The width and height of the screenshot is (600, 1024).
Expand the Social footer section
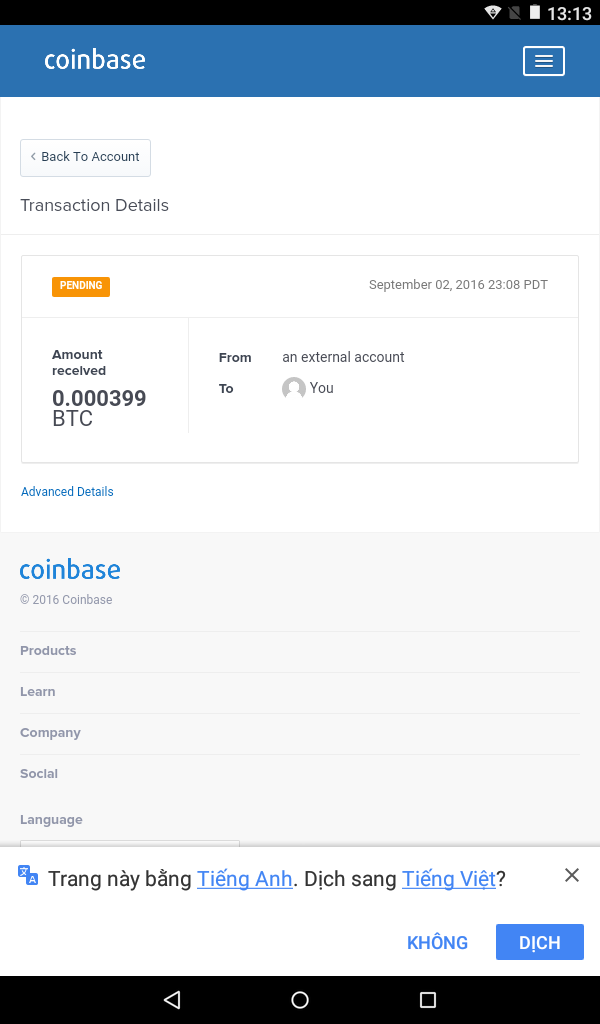(39, 774)
